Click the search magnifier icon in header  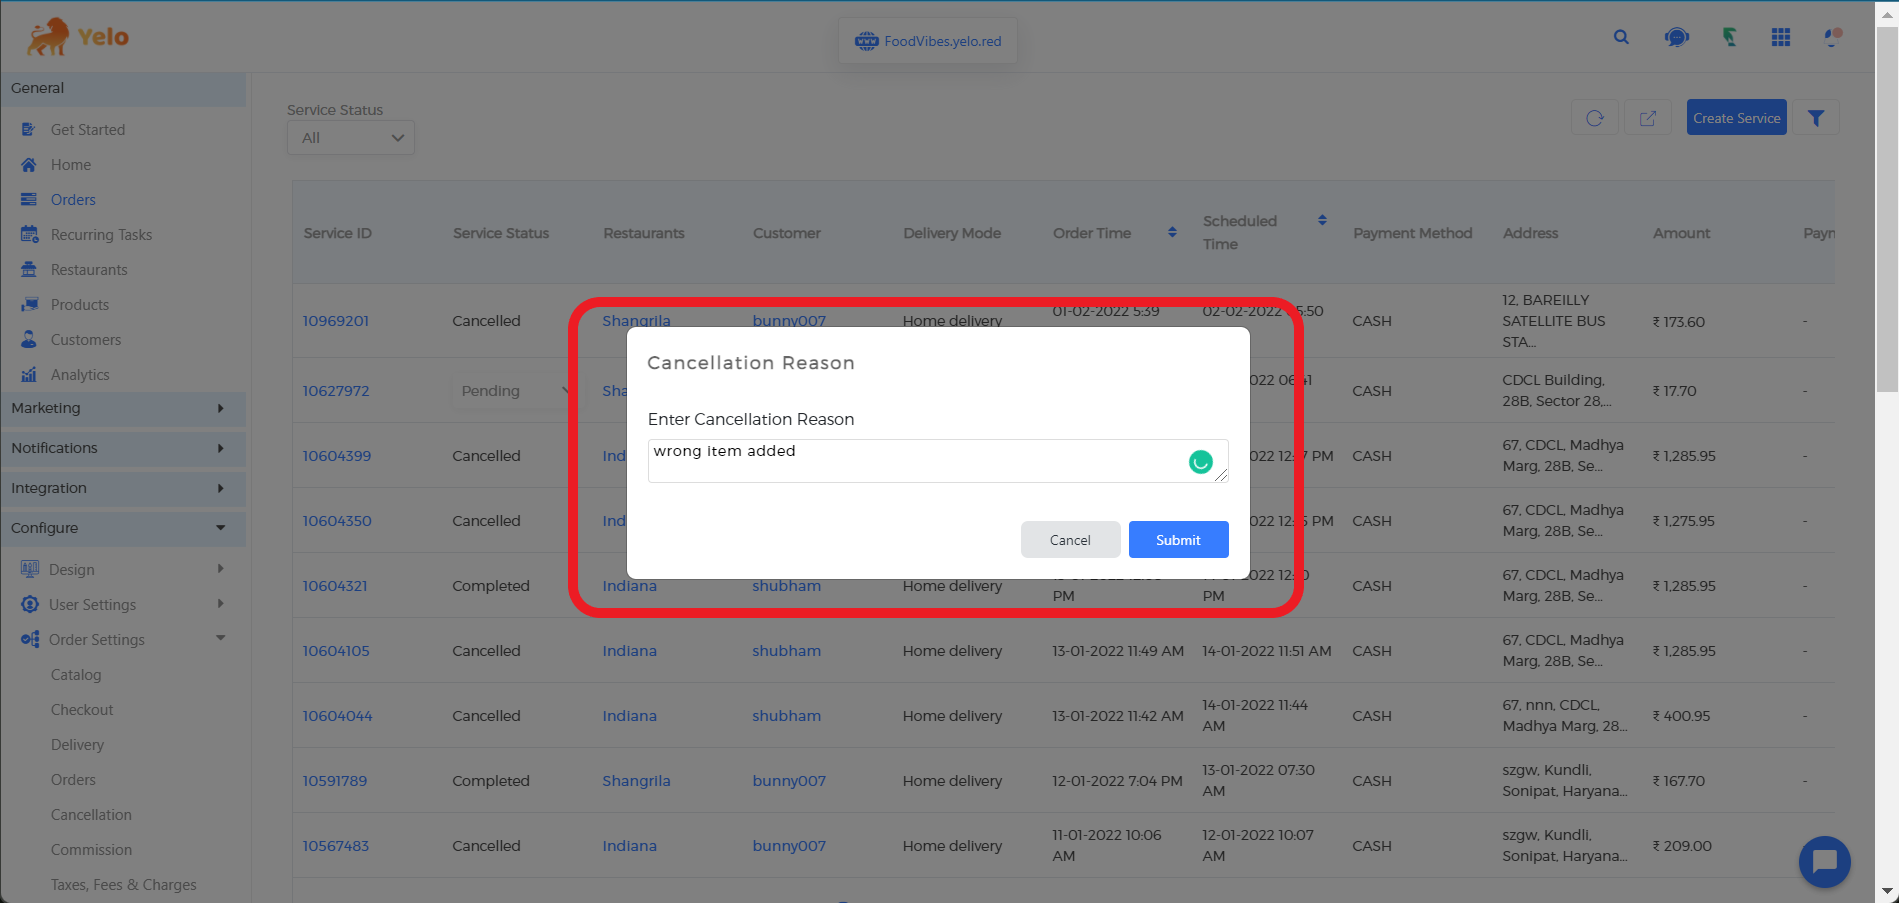(1621, 37)
